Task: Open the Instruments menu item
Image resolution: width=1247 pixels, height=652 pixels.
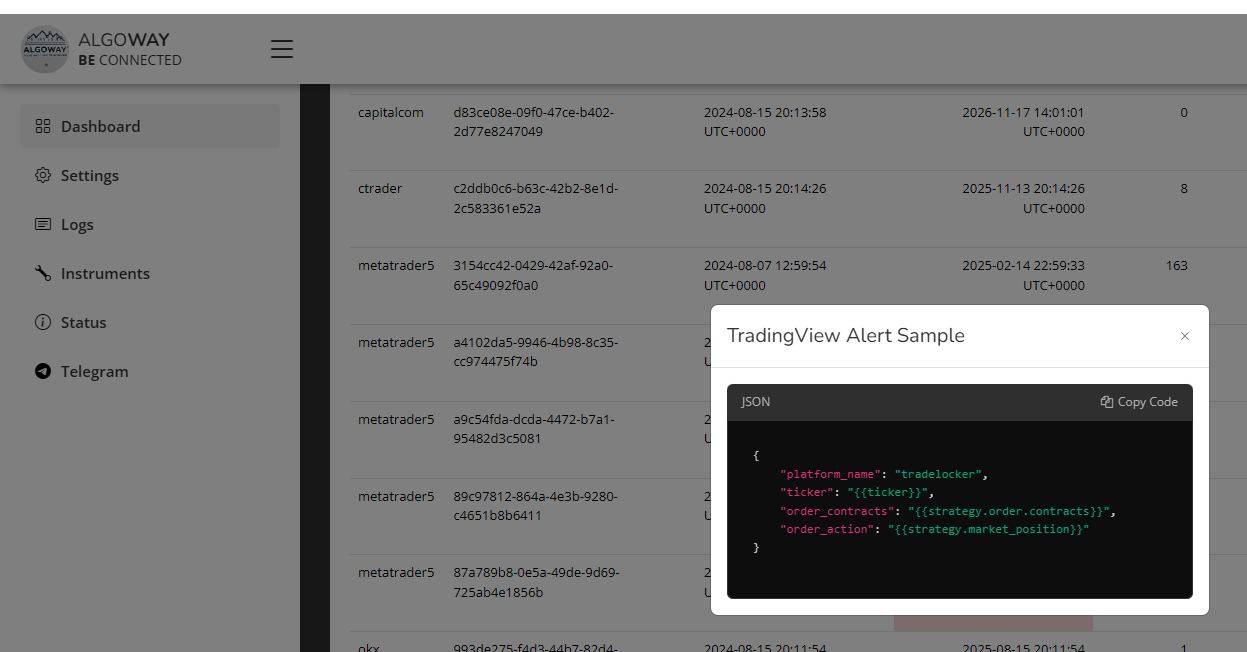Action: point(150,273)
